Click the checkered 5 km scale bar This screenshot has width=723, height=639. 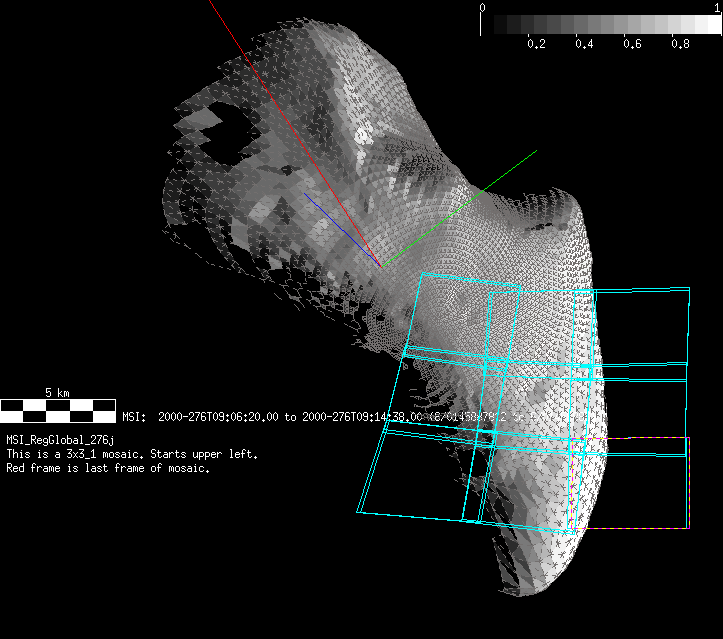pos(58,411)
